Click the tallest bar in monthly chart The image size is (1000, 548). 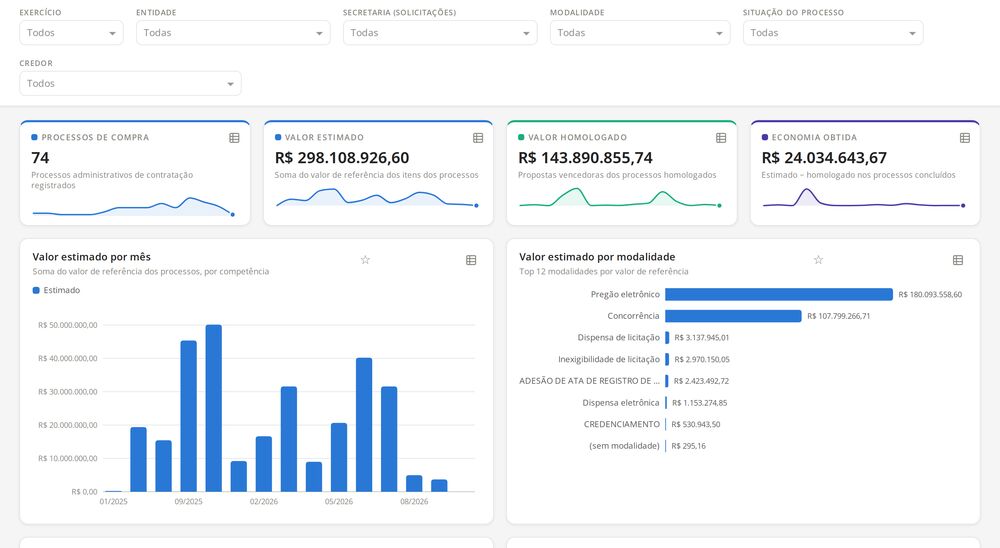214,408
